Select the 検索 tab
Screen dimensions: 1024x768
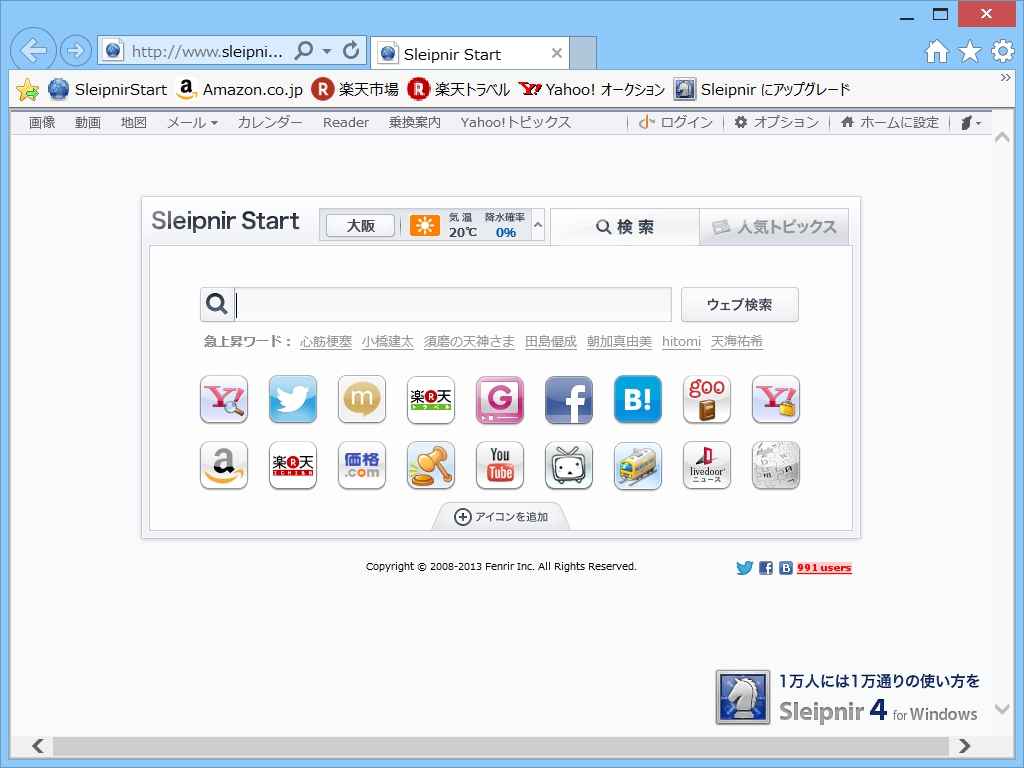coord(625,226)
